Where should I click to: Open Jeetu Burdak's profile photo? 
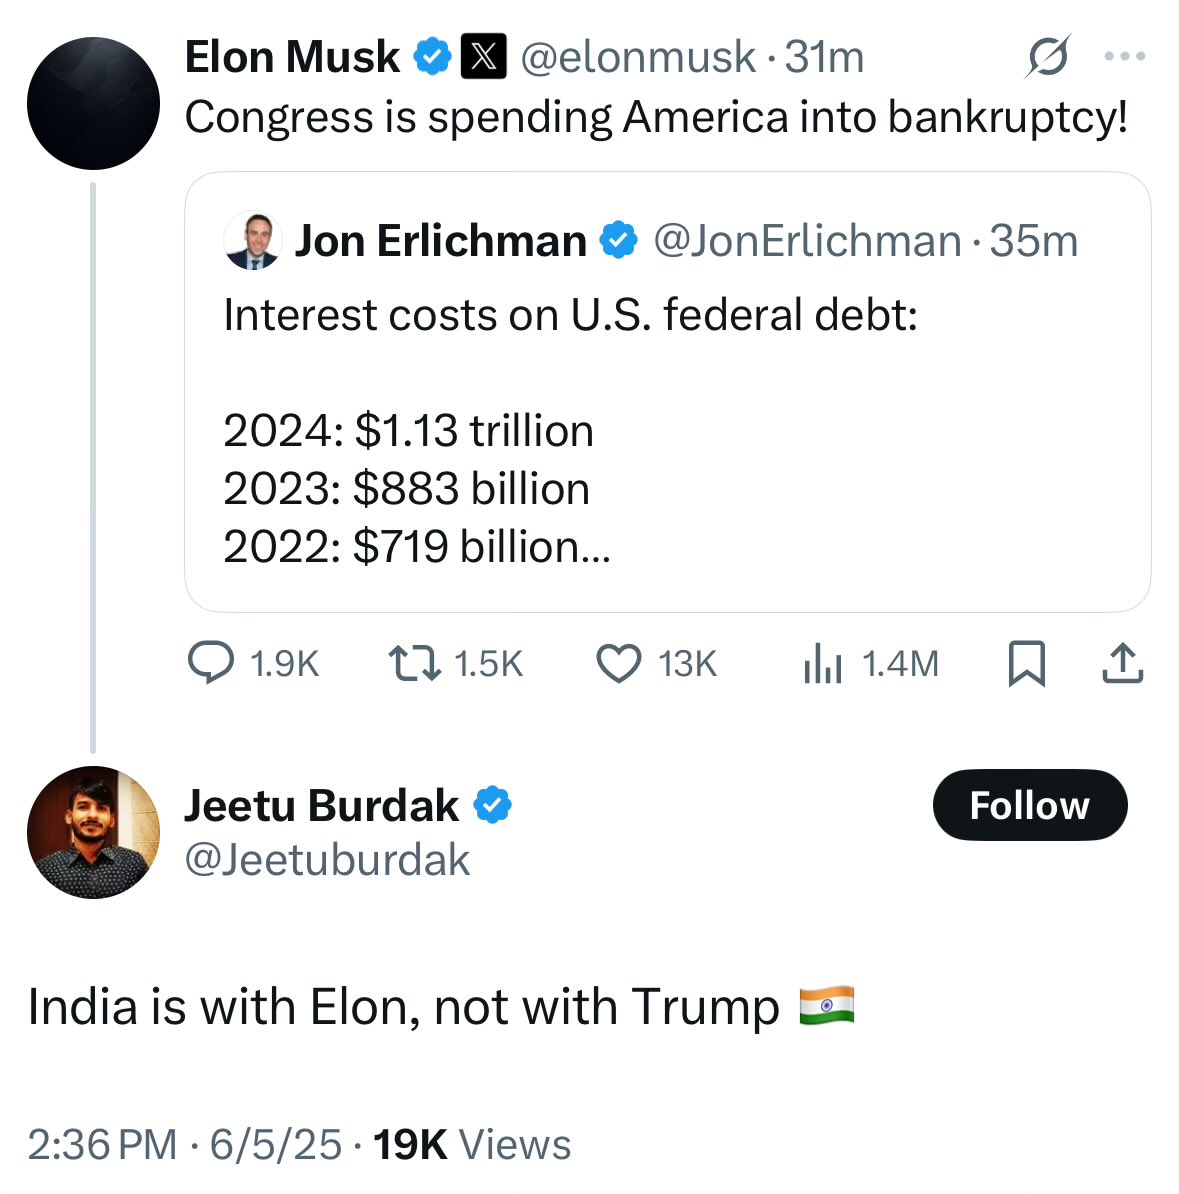[x=93, y=832]
